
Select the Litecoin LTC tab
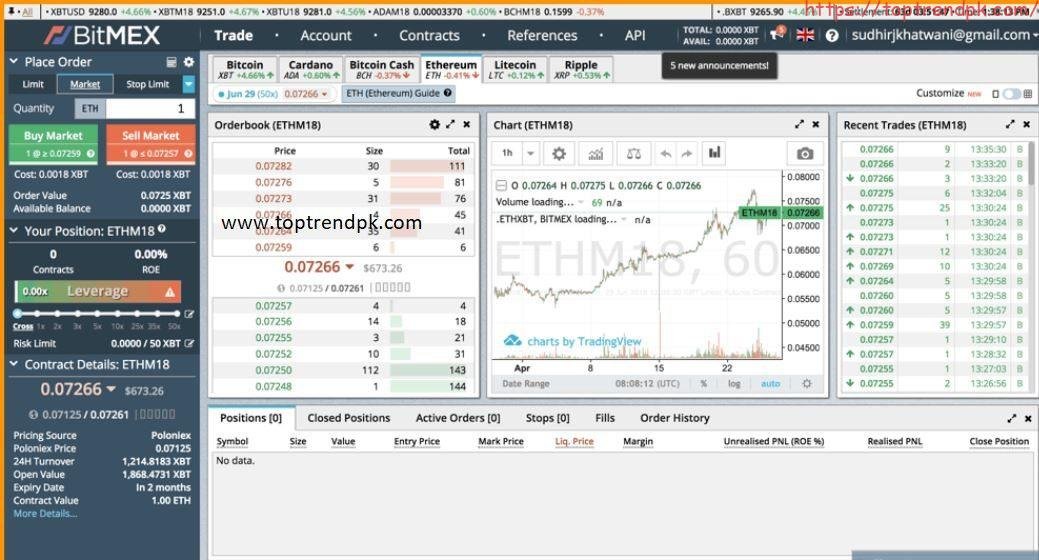(x=516, y=69)
